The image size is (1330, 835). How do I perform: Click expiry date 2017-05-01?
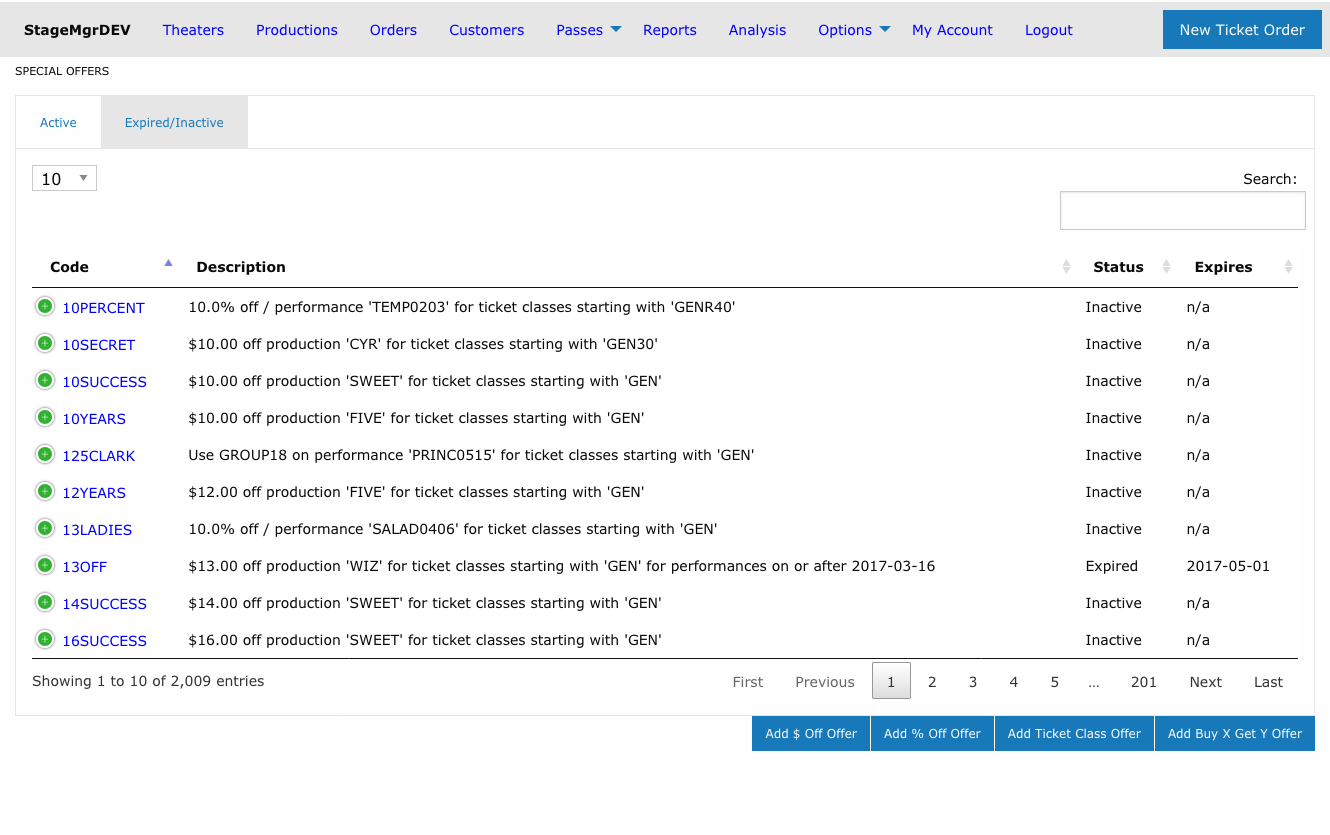[1228, 566]
